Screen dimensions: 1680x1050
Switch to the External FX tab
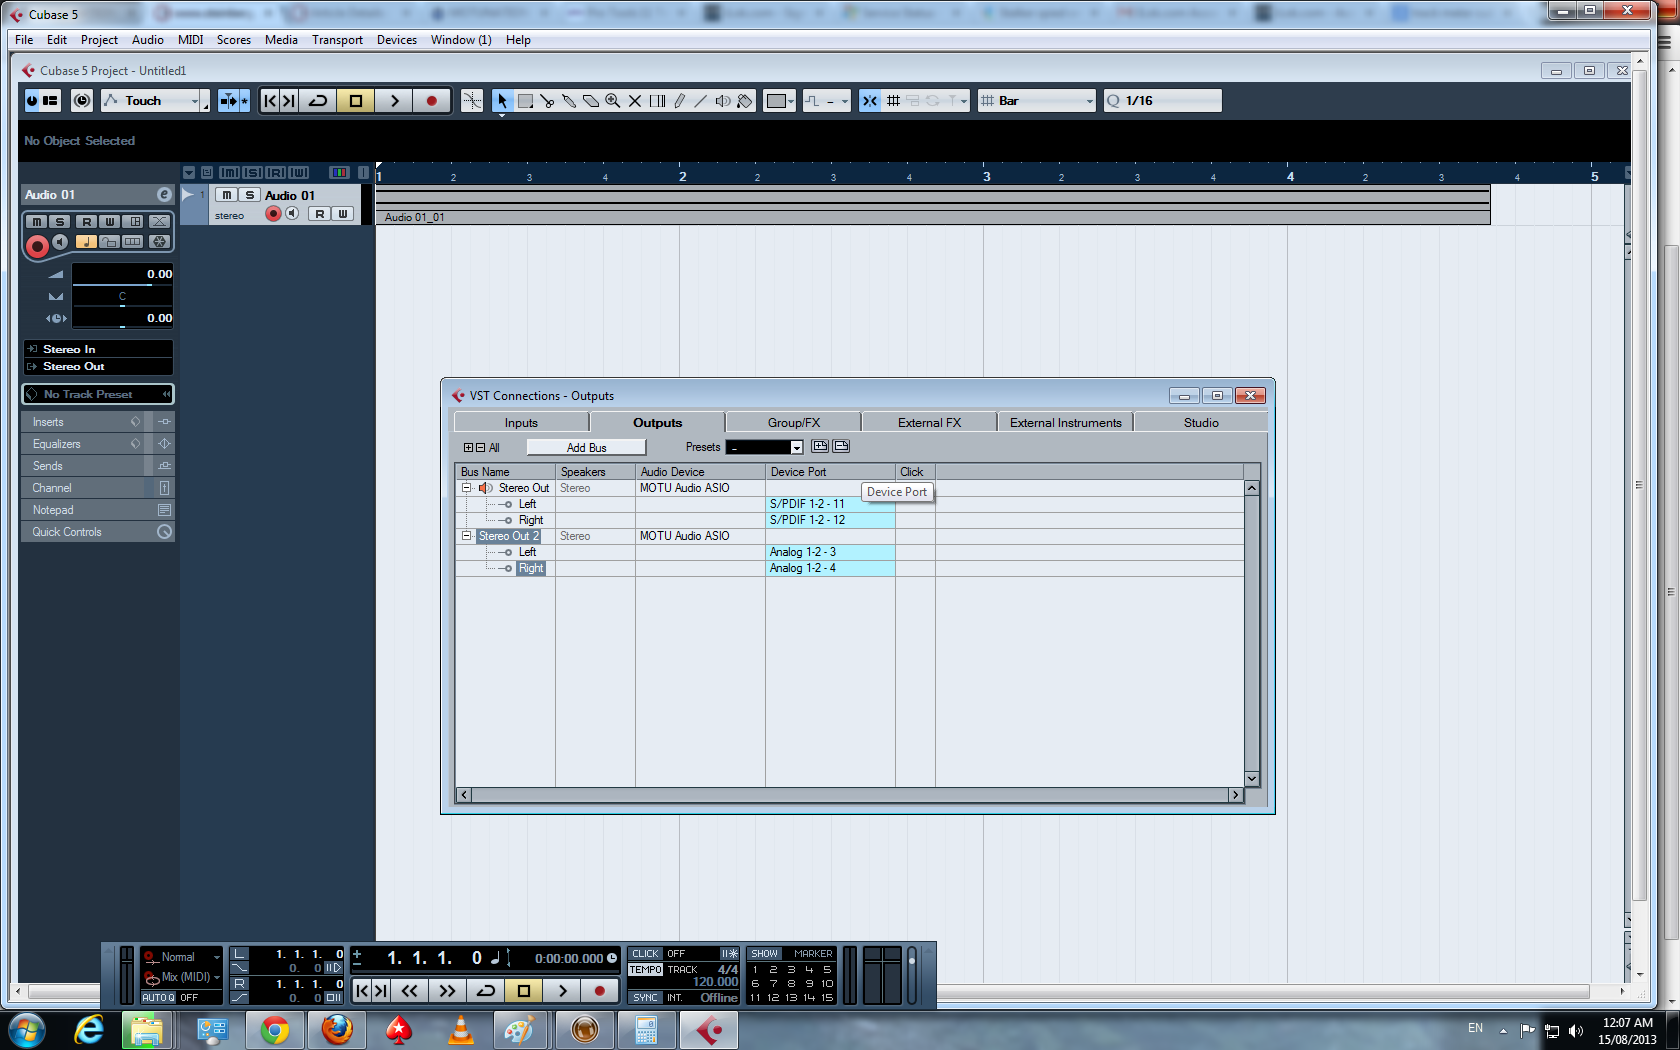[929, 423]
